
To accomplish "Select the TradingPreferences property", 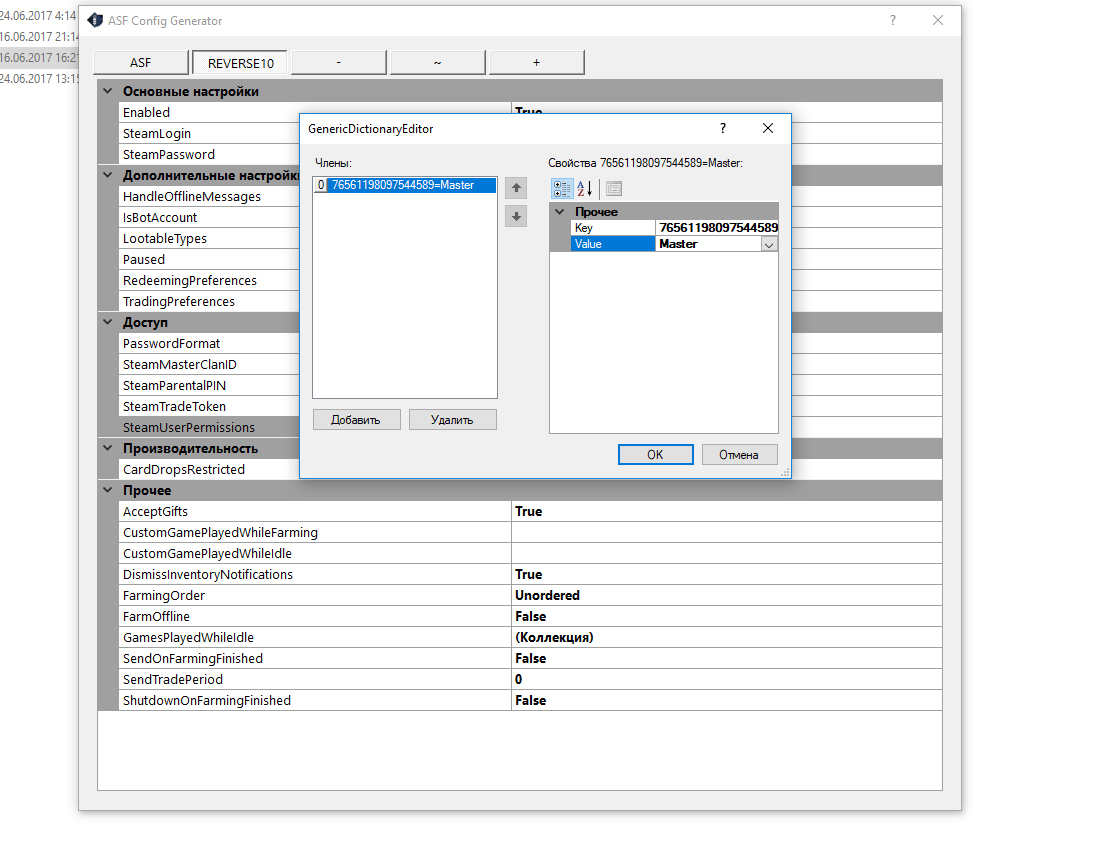I will pyautogui.click(x=209, y=301).
